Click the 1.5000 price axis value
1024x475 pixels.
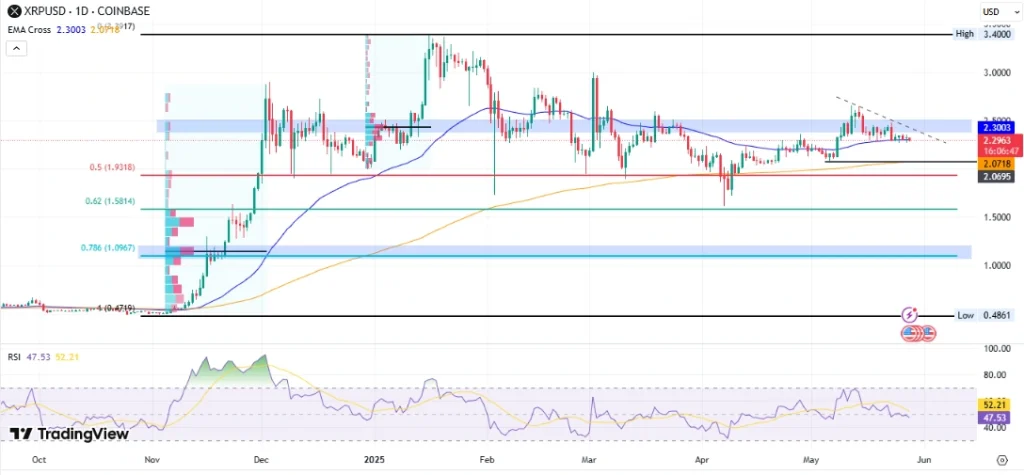(x=995, y=217)
